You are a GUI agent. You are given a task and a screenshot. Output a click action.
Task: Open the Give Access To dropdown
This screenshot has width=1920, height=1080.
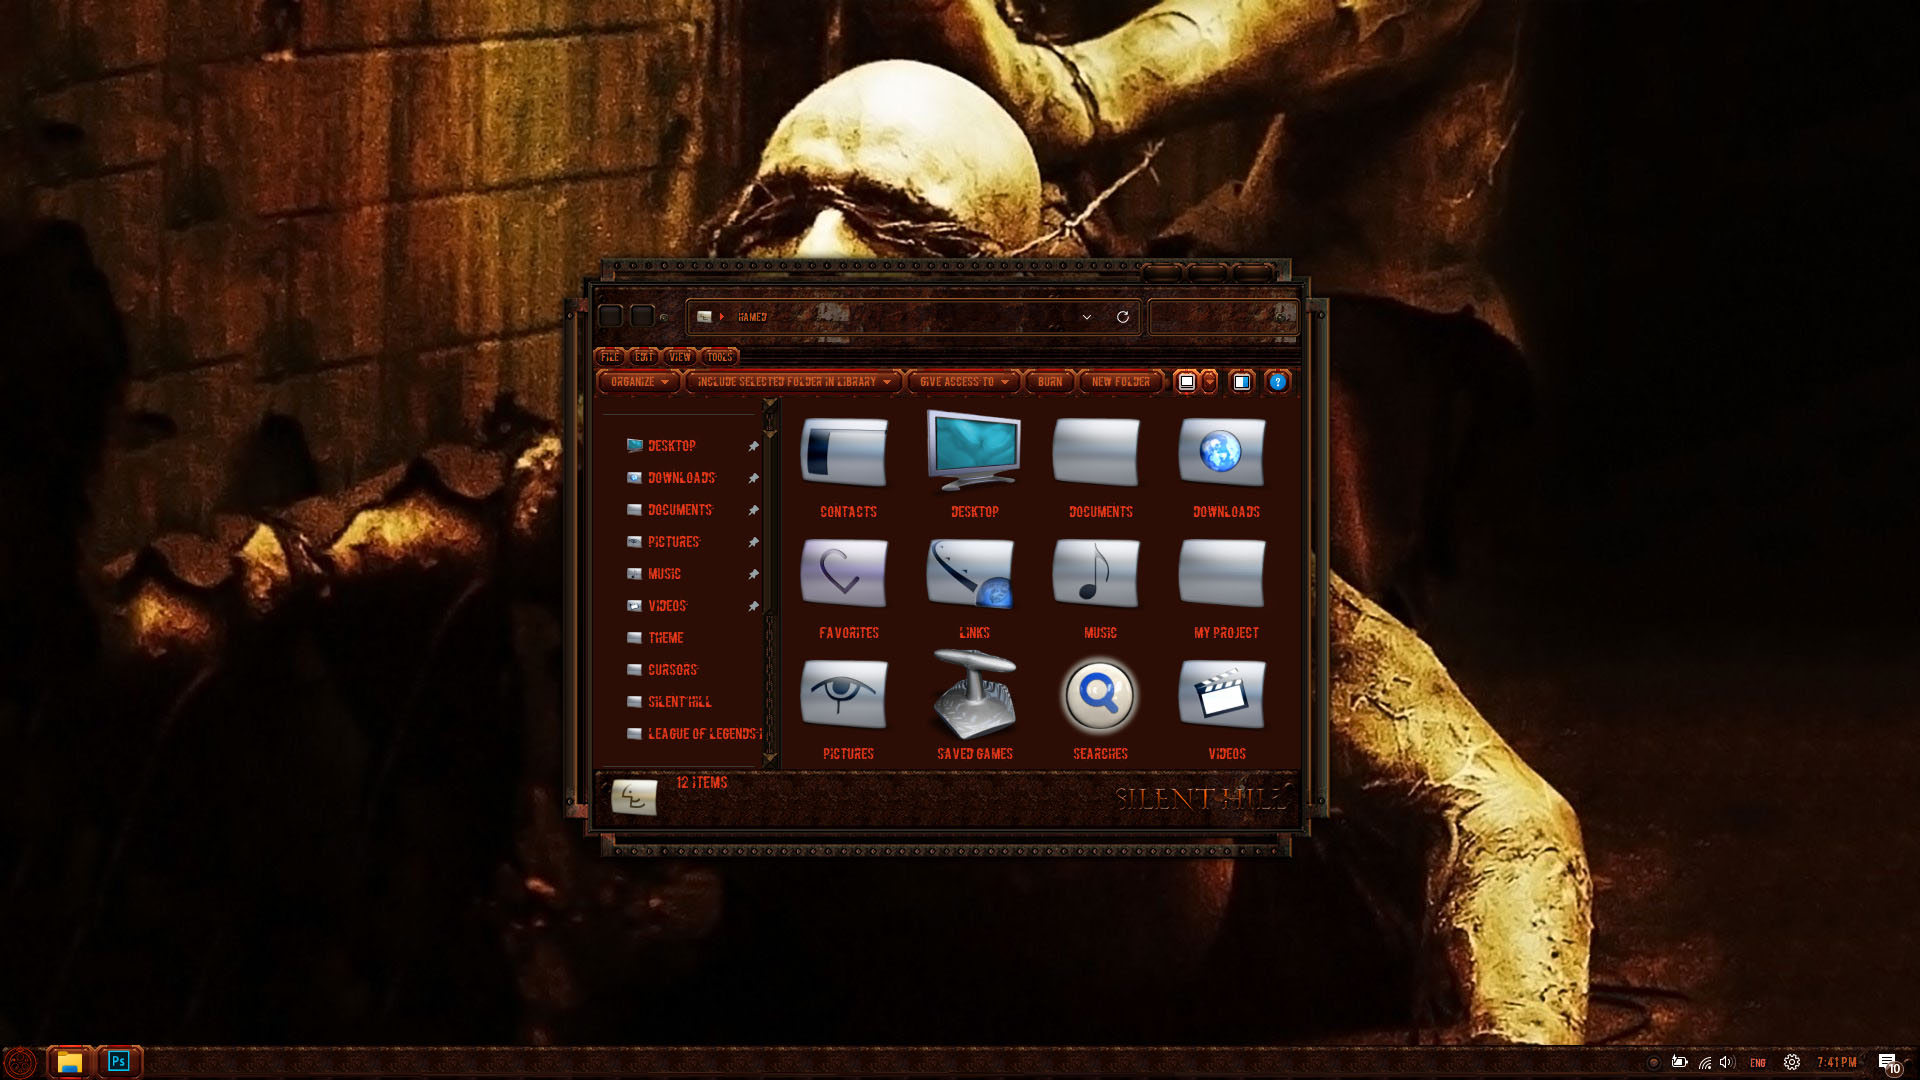pos(963,382)
